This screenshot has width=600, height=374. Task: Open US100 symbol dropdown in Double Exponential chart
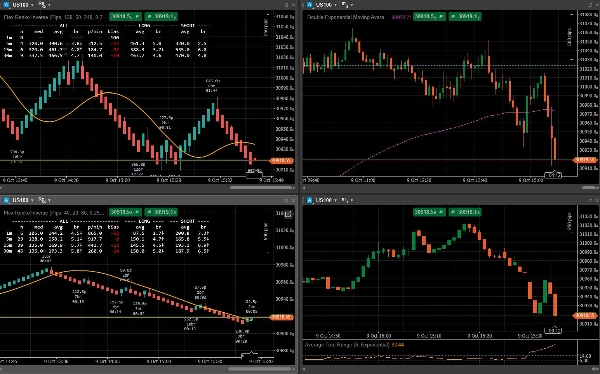327,5
